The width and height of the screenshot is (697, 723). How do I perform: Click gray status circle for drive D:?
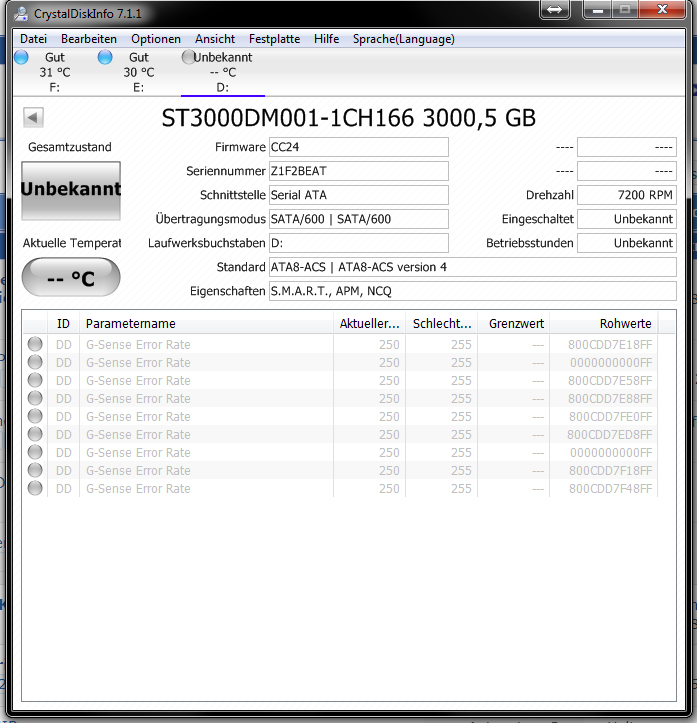click(x=188, y=57)
